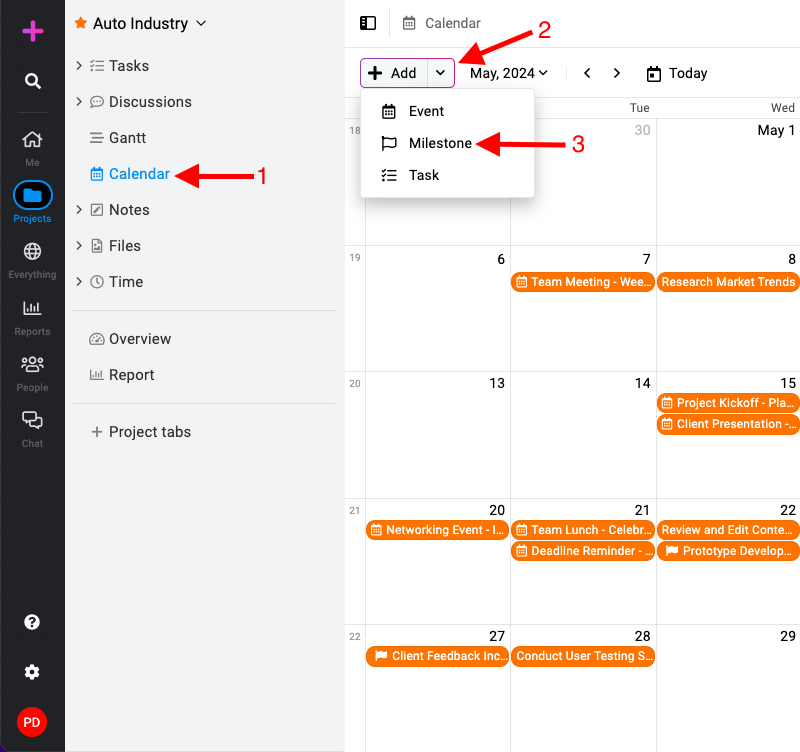Image resolution: width=800 pixels, height=752 pixels.
Task: Open Project Kickoff event on May 15
Action: point(728,403)
